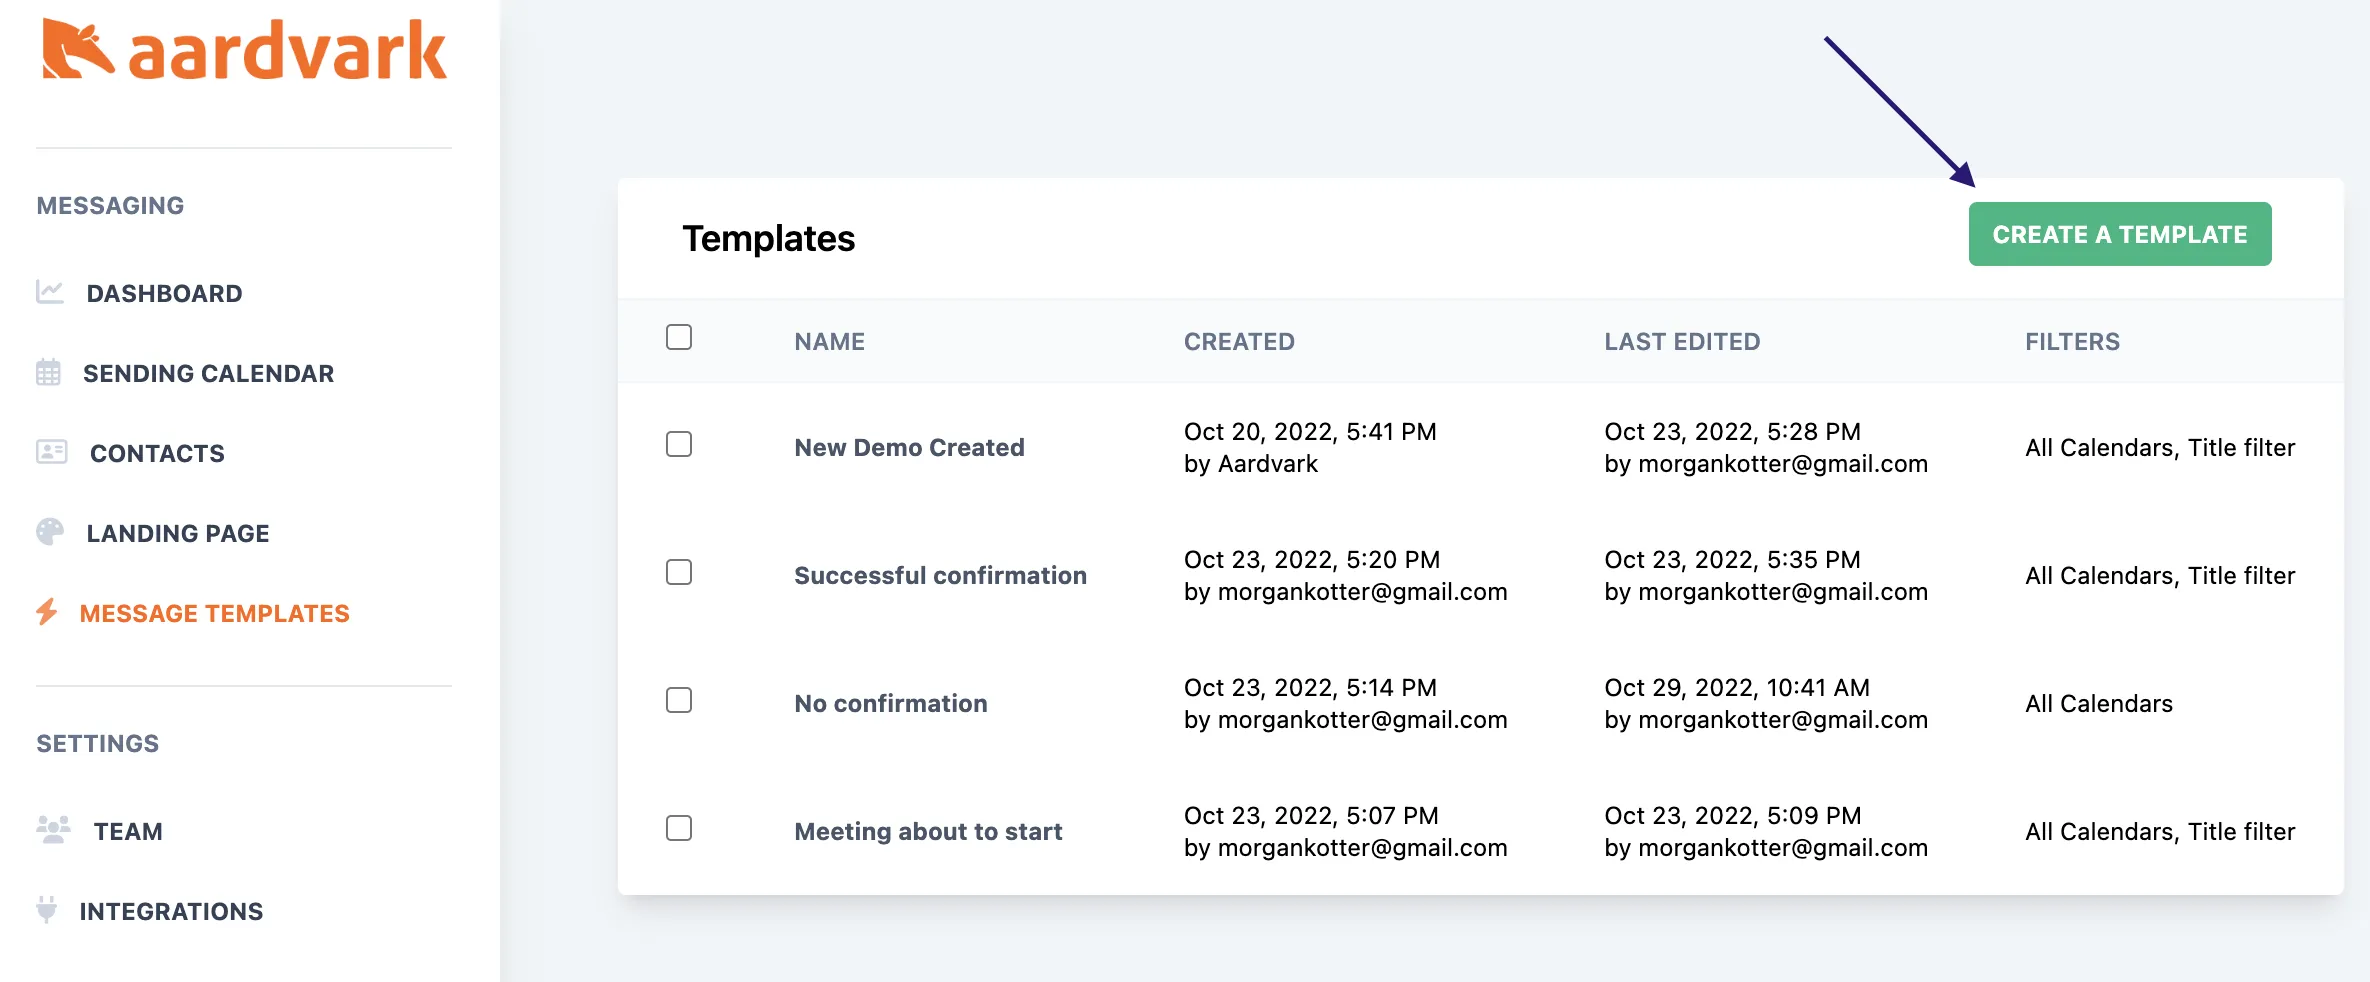Mark the Meeting about to start checkbox
The image size is (2370, 982).
tap(679, 828)
